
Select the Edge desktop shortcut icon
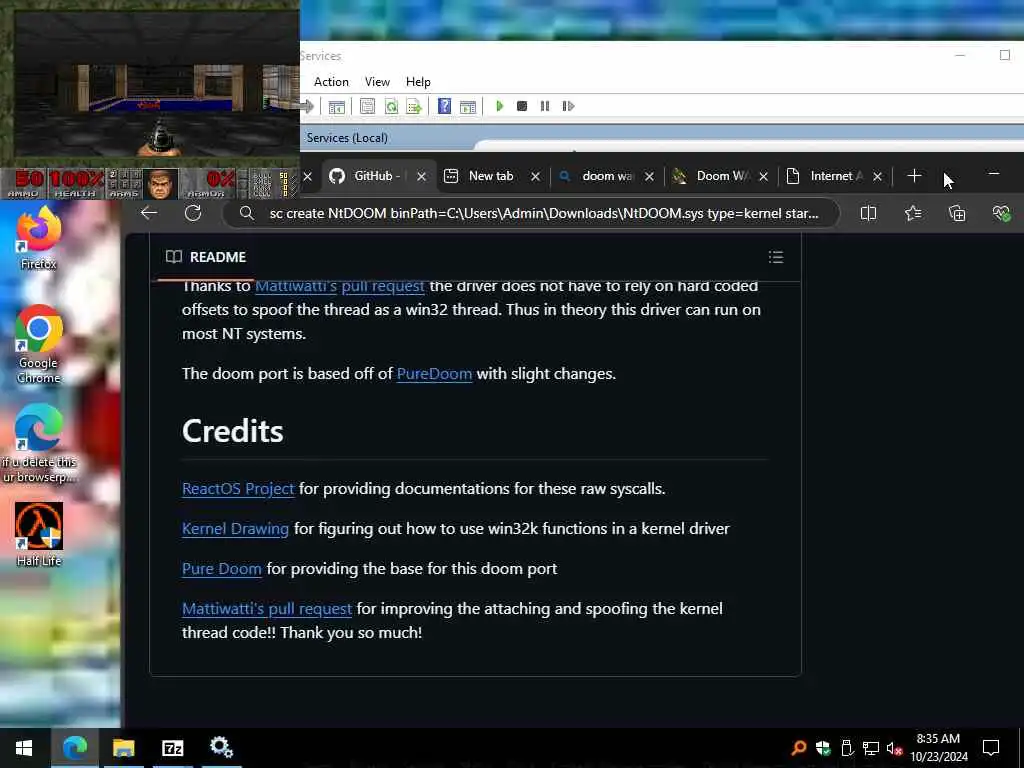click(x=39, y=443)
